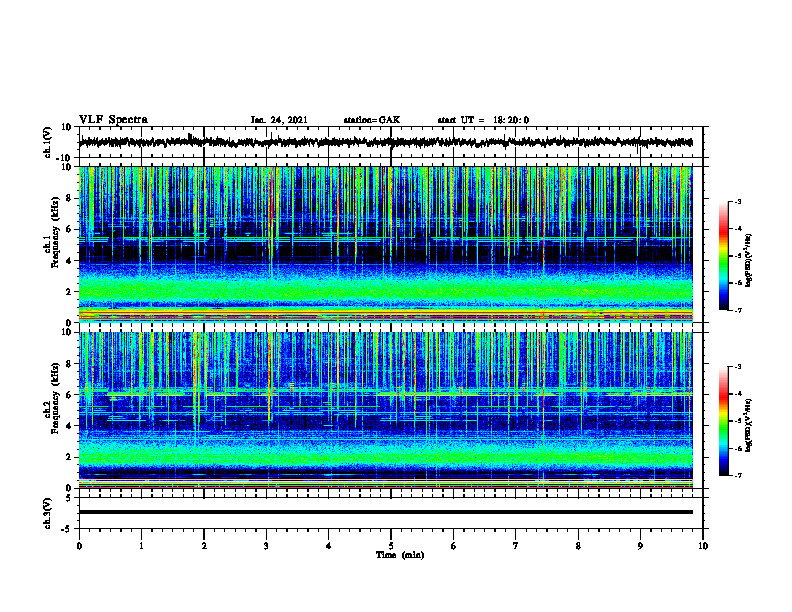Viewport: 792px width, 612px height.
Task: Click the "10" time axis tick label
Action: [703, 546]
